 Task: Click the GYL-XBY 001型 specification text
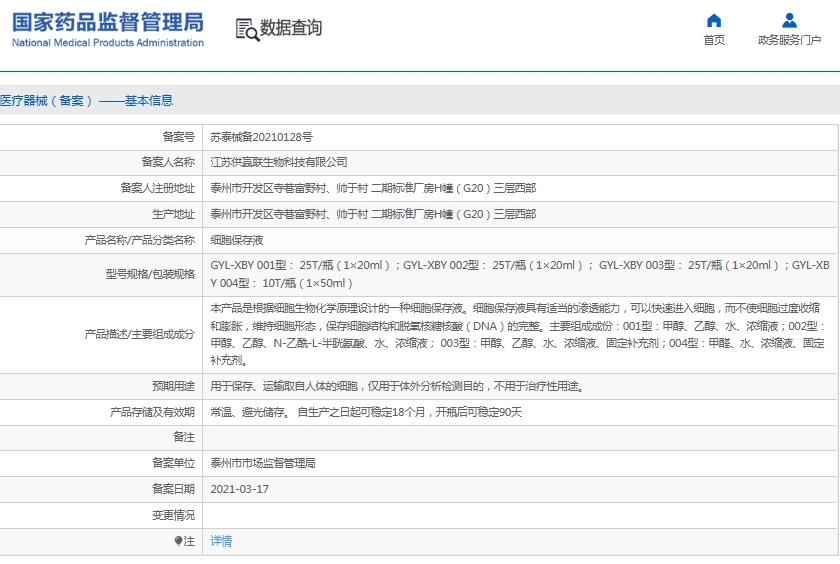click(x=520, y=274)
